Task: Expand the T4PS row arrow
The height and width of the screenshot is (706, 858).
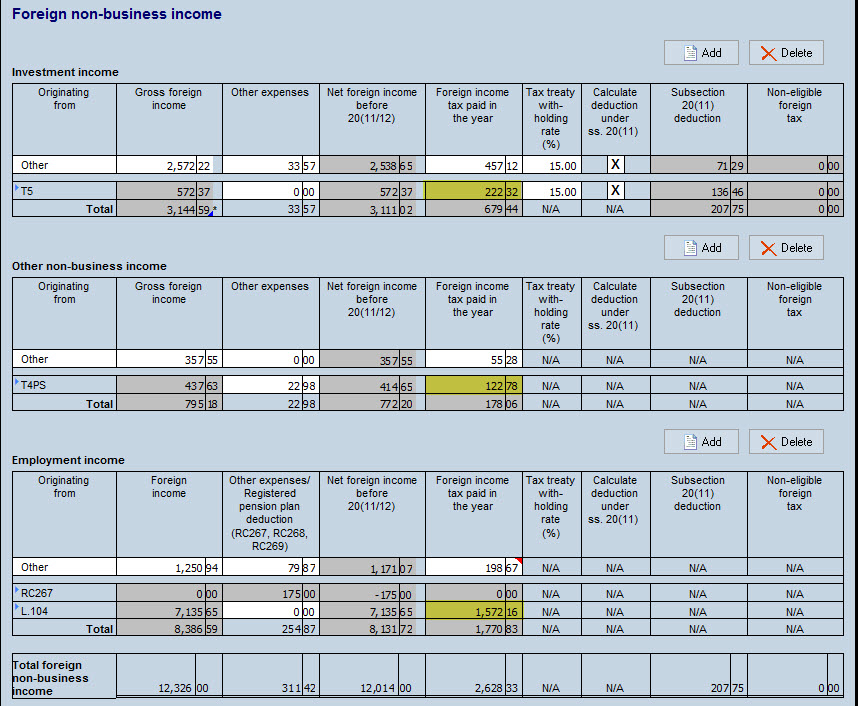Action: click(17, 382)
